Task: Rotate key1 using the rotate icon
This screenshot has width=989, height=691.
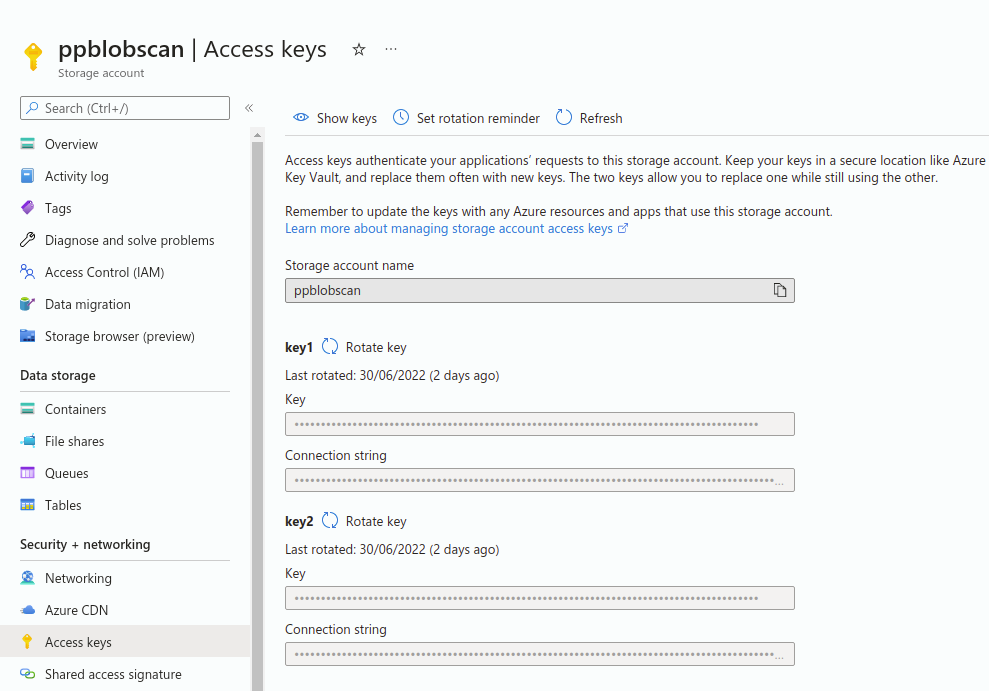Action: [330, 347]
